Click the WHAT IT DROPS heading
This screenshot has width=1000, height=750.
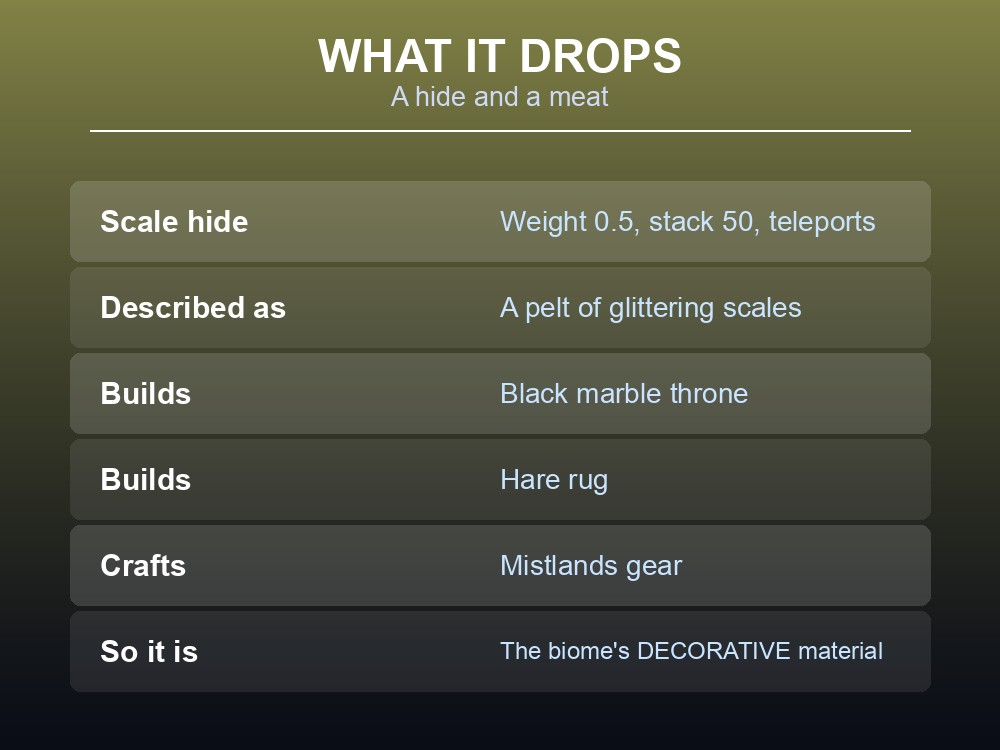click(x=500, y=56)
